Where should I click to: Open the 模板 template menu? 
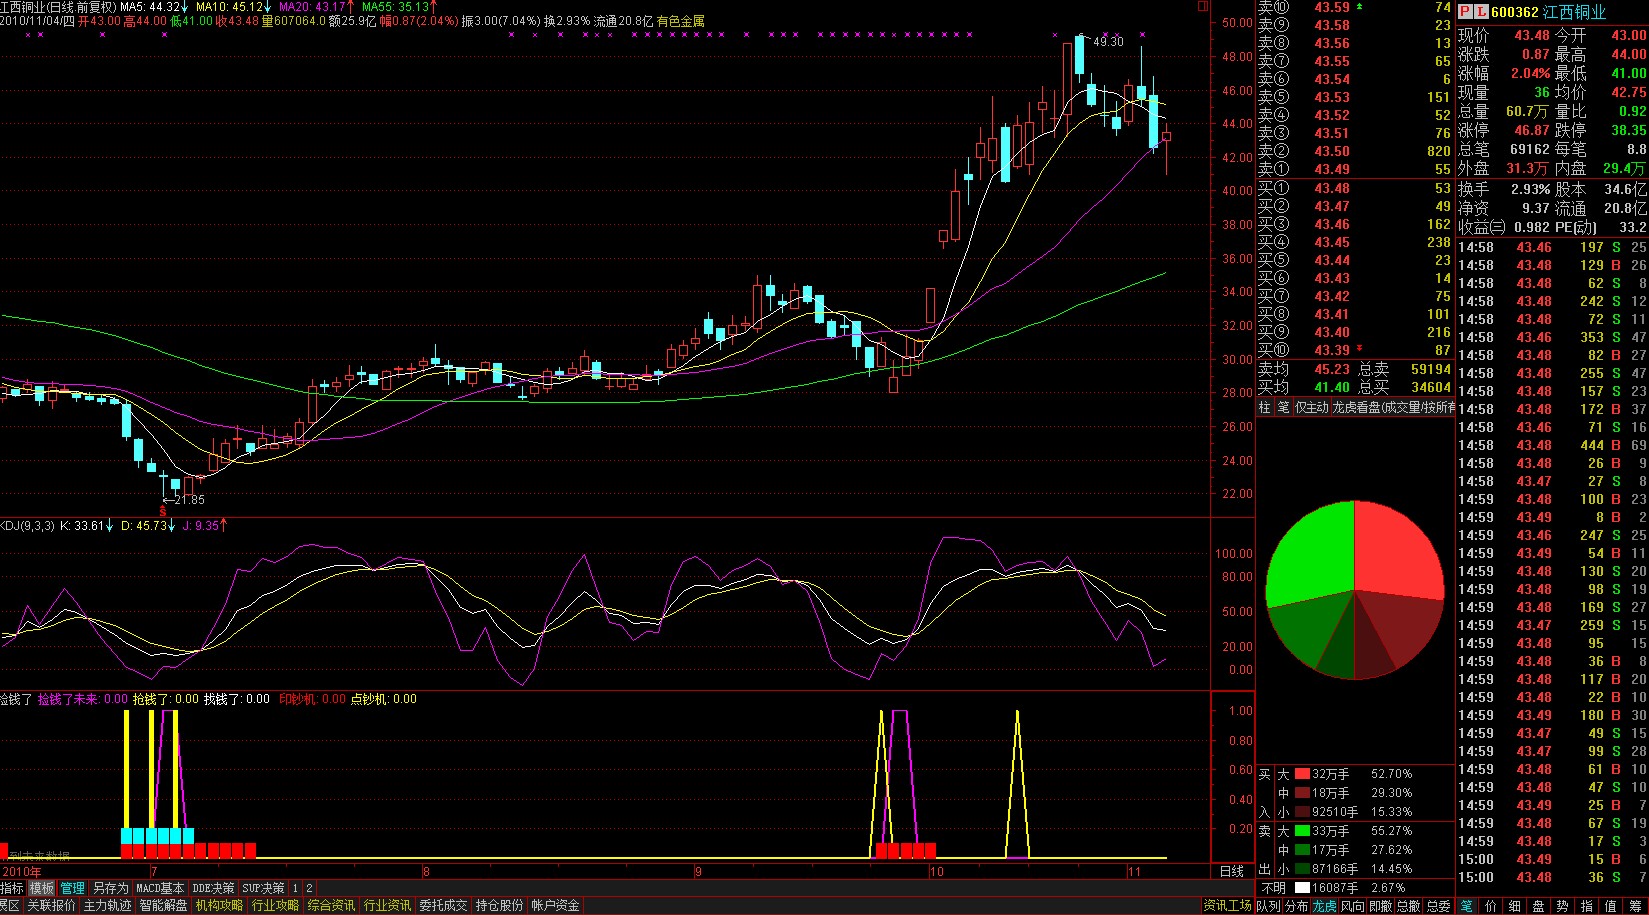pyautogui.click(x=42, y=888)
